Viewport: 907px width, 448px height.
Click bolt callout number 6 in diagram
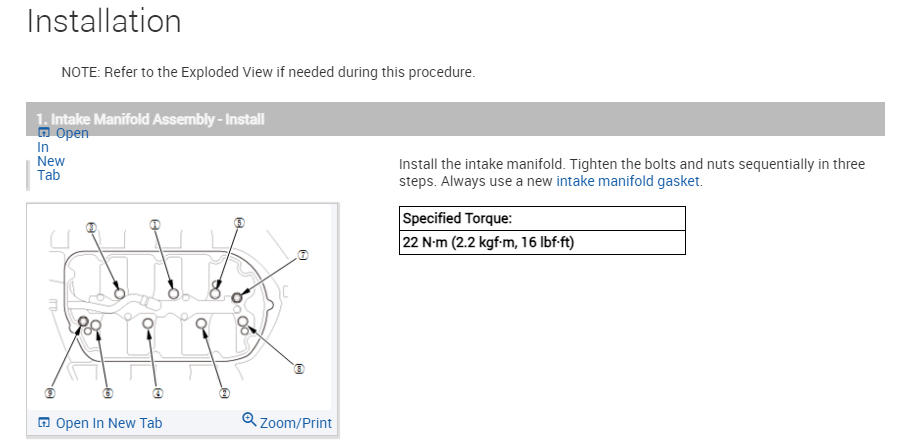click(107, 392)
